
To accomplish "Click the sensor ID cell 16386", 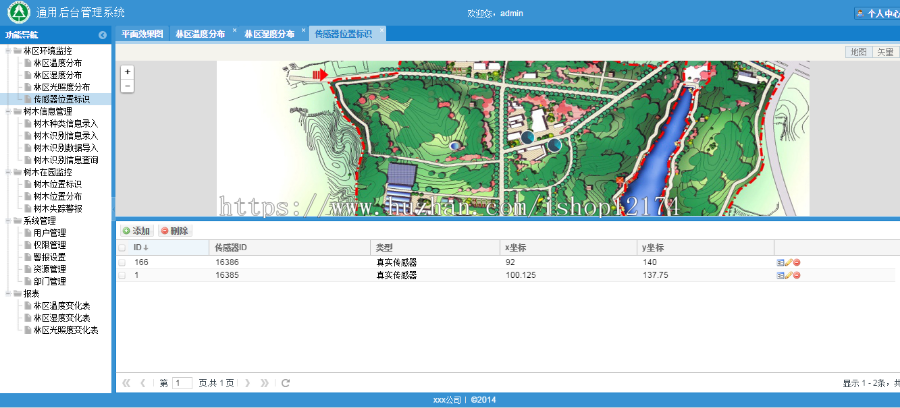I will pos(227,262).
